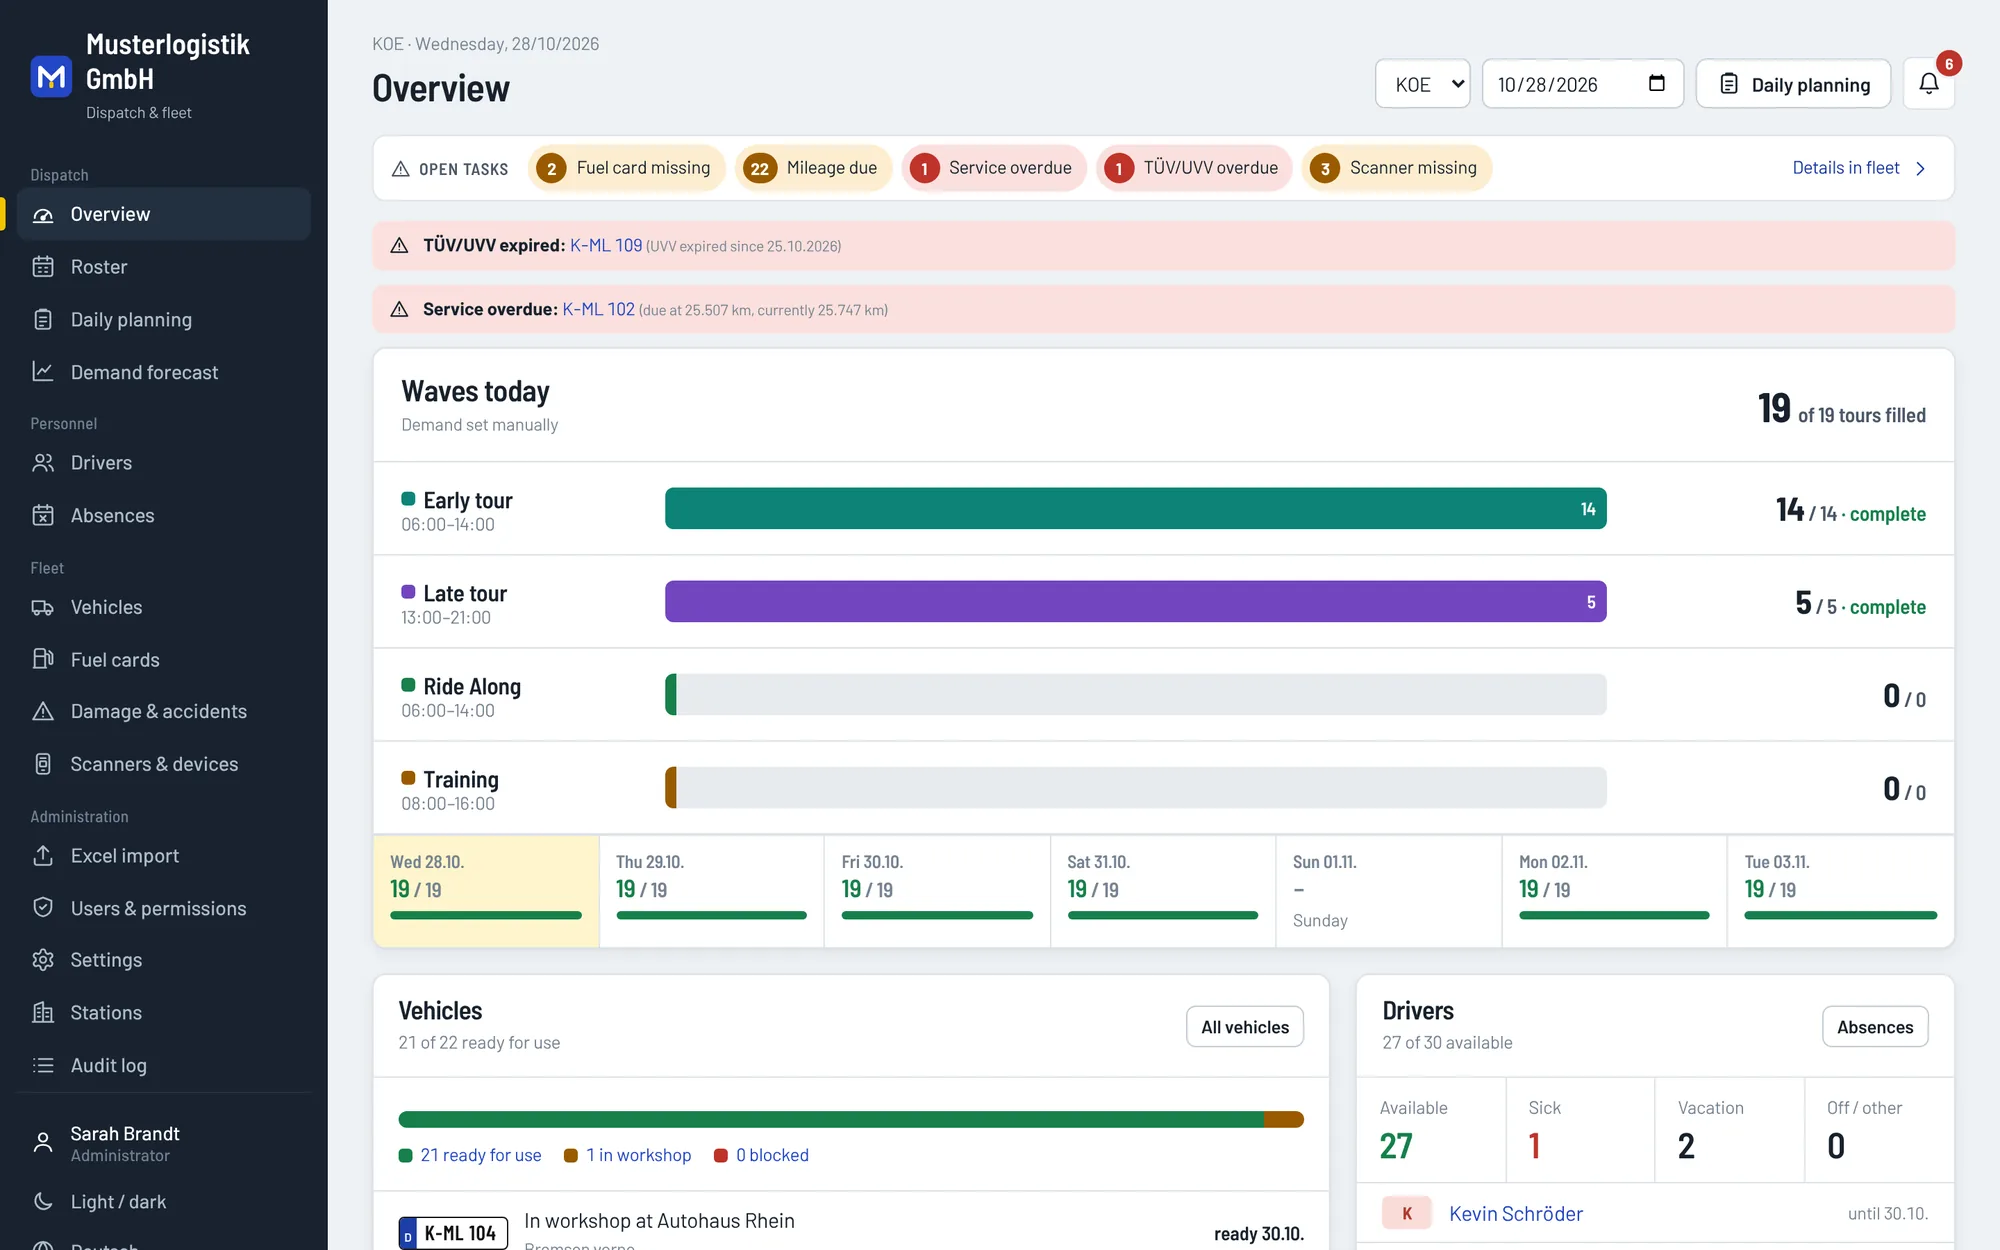Click the 1 in workshop legend
The height and width of the screenshot is (1250, 2000).
tap(628, 1155)
